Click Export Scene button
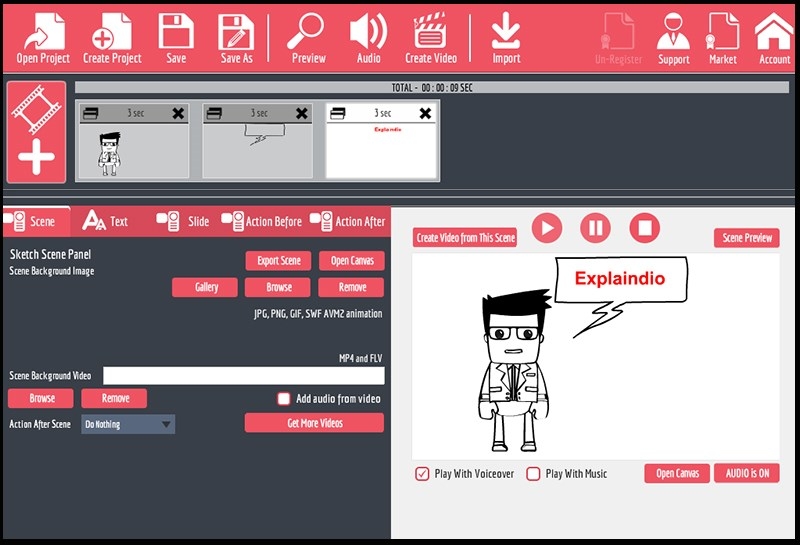800x545 pixels. (278, 261)
